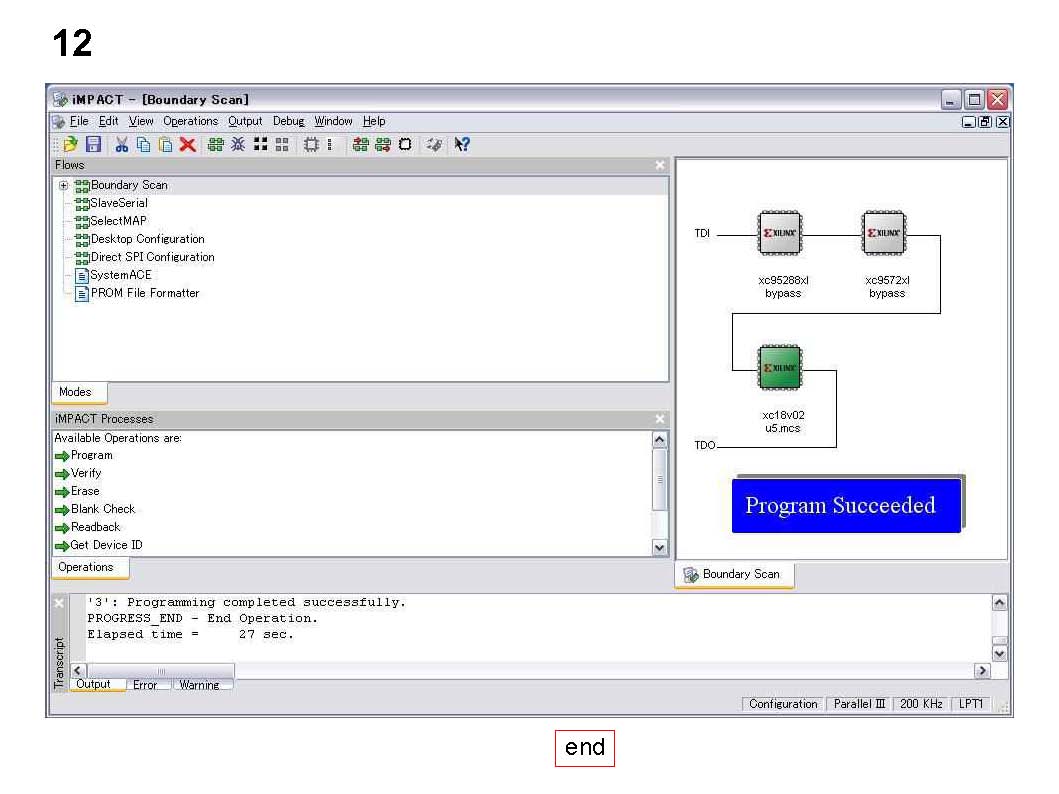
Task: Click the PROM File Formatter document icon
Action: point(82,294)
